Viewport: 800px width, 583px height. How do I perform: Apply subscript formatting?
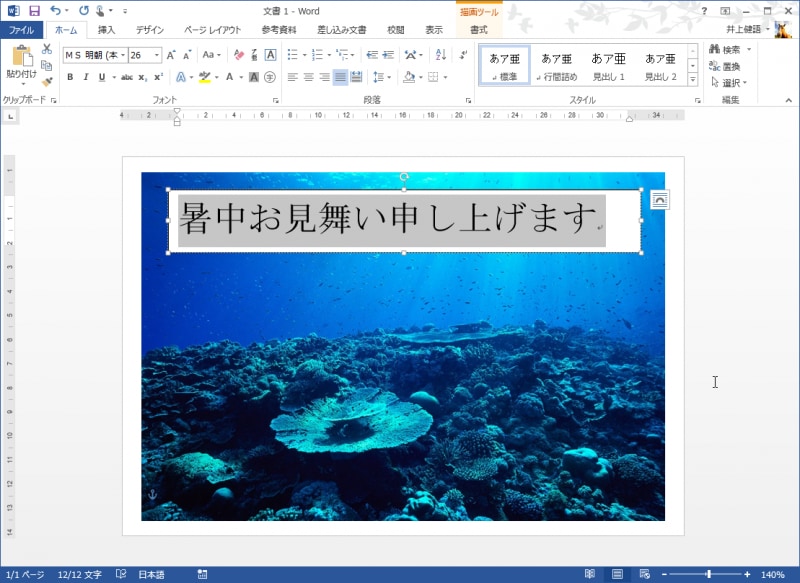(x=141, y=76)
